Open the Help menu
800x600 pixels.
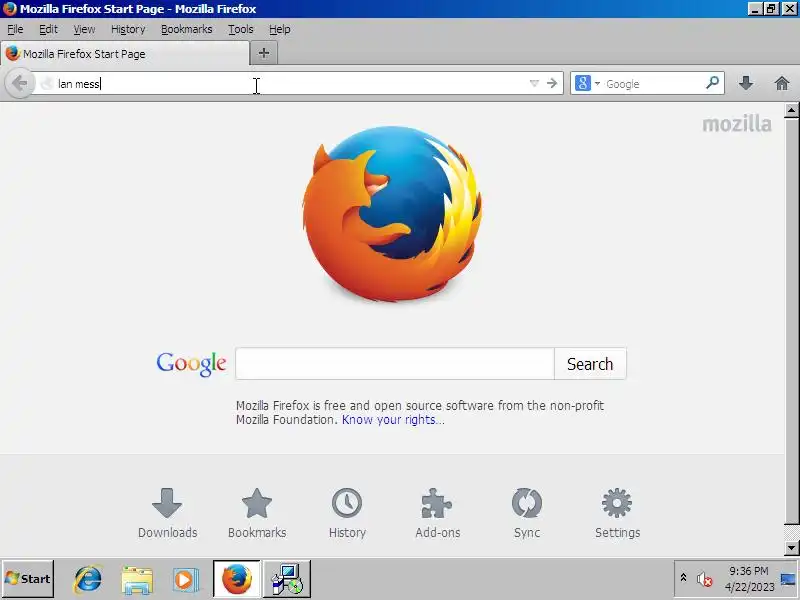tap(280, 30)
